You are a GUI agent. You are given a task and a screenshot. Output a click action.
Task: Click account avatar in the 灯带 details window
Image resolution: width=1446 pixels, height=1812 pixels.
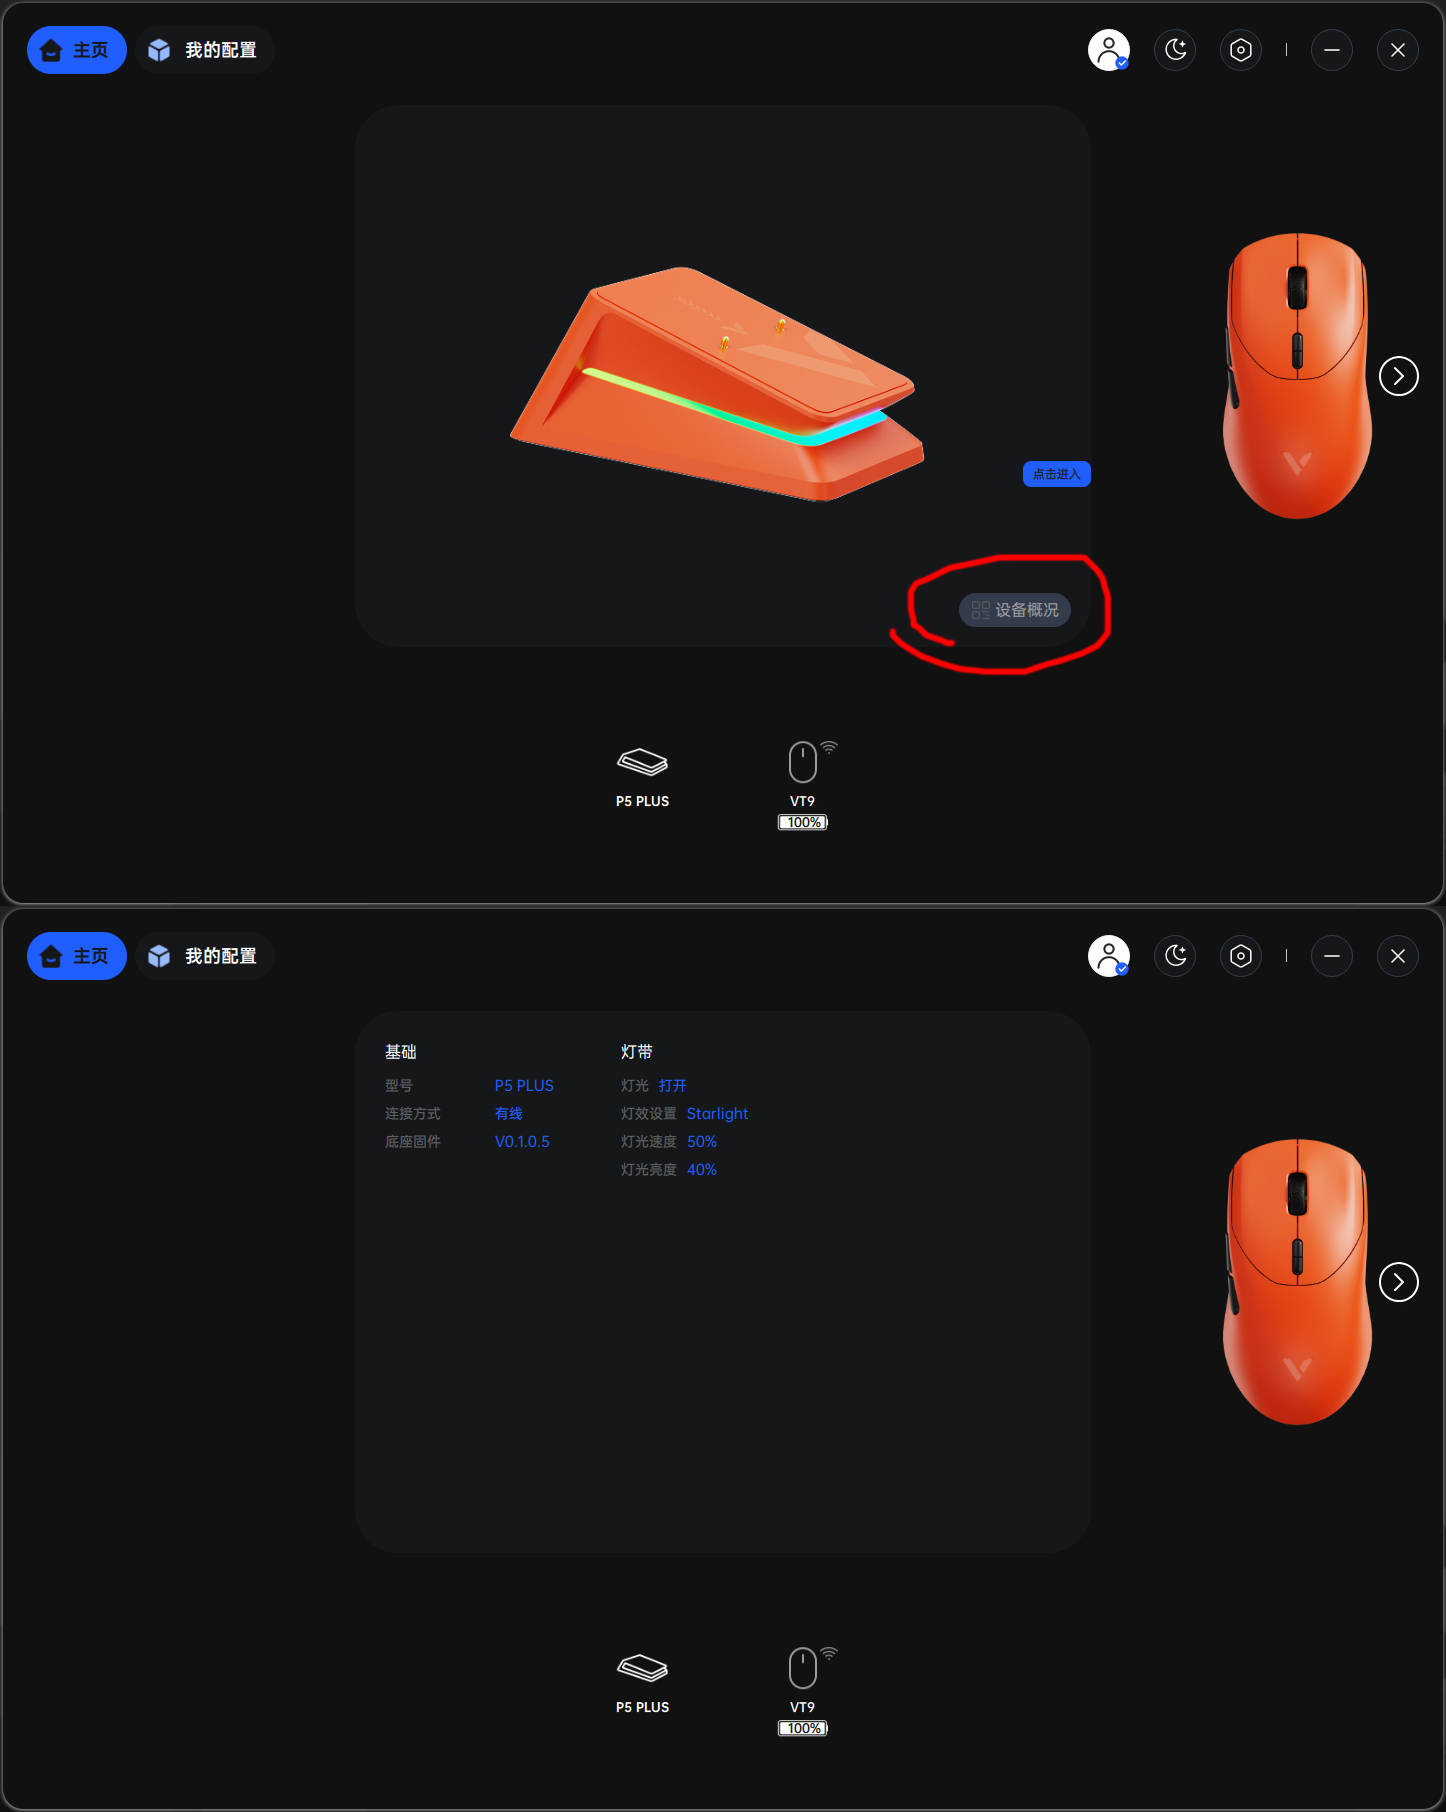click(x=1108, y=956)
